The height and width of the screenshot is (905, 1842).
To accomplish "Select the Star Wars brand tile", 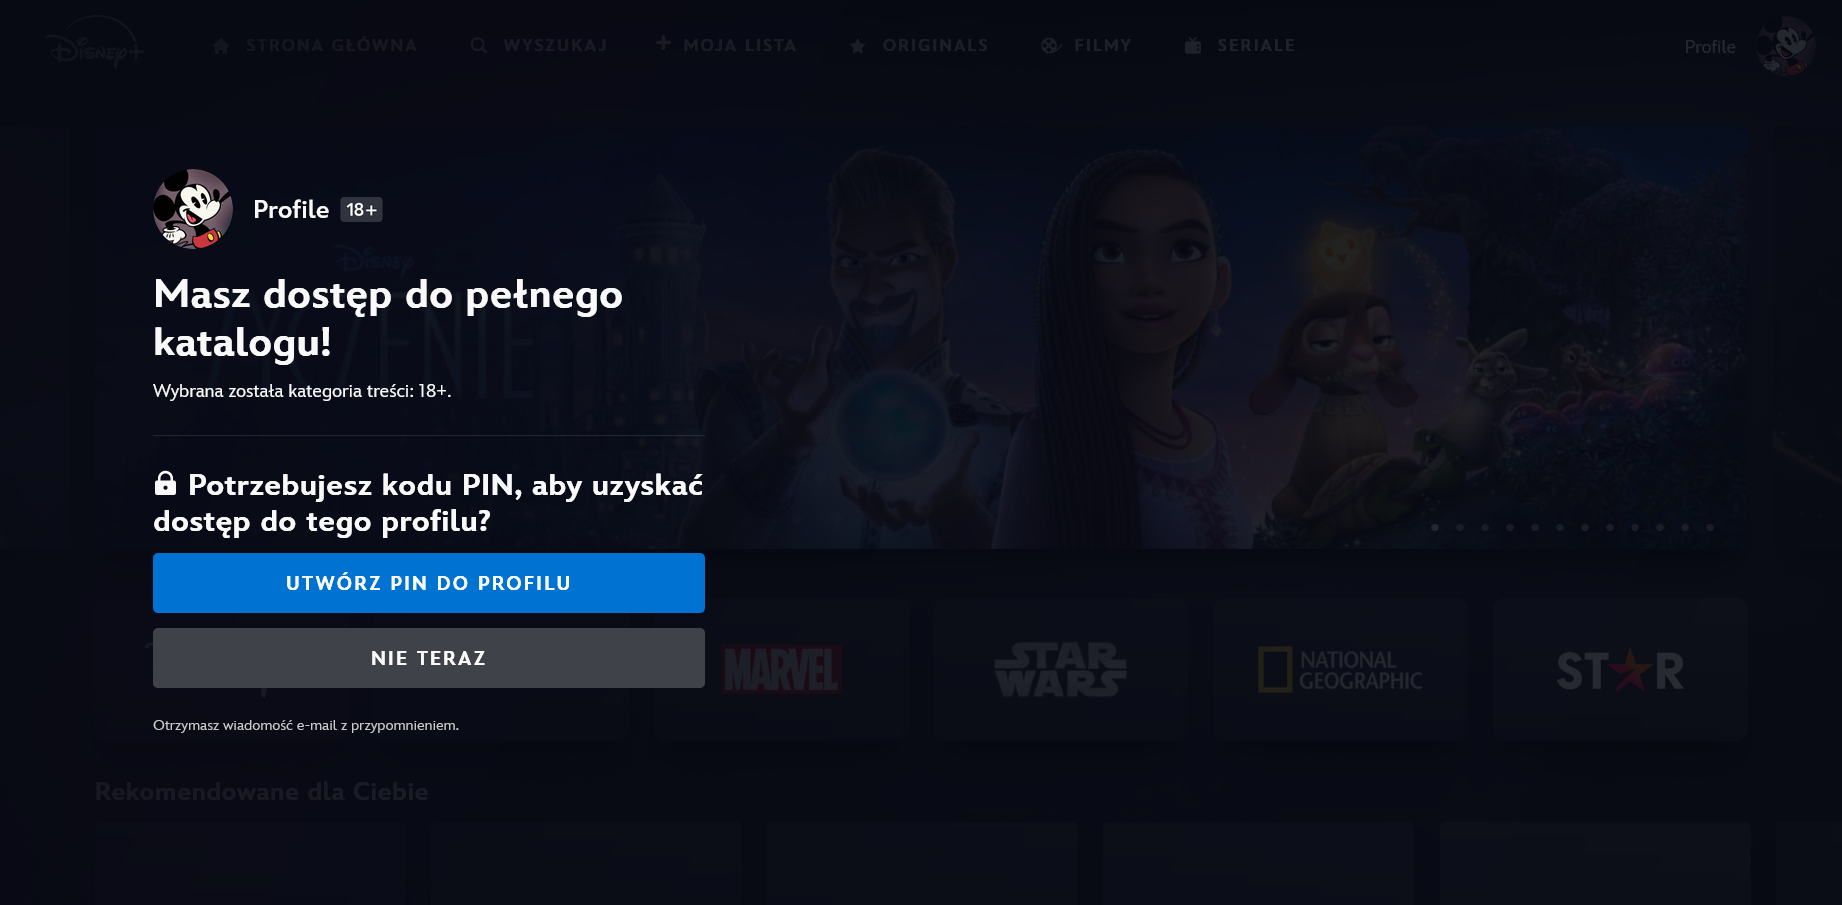I will [1061, 669].
